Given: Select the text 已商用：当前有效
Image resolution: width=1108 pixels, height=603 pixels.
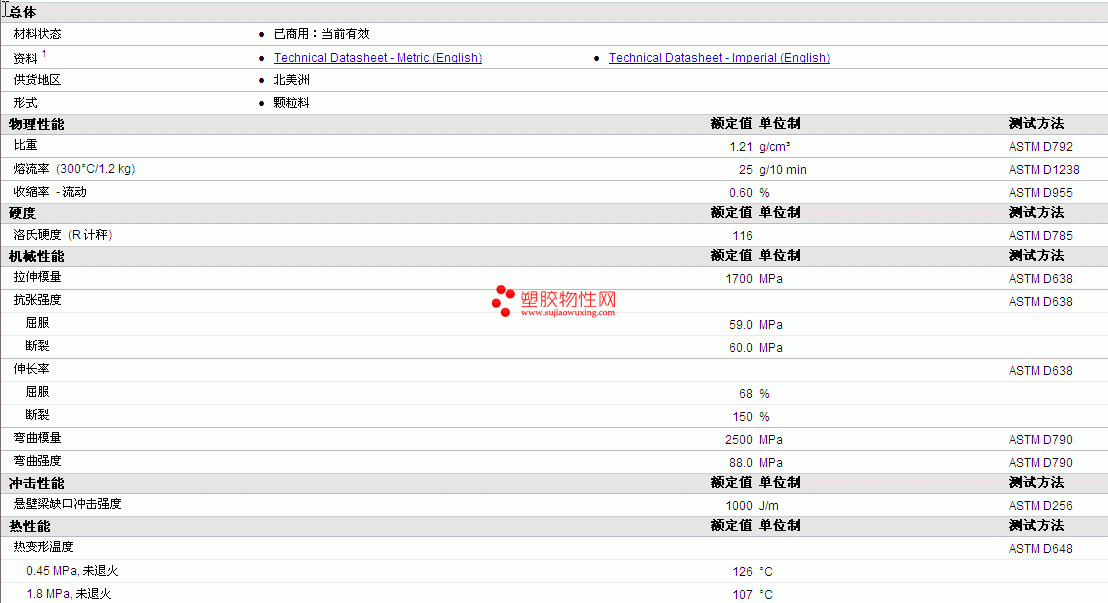Looking at the screenshot, I should (x=322, y=34).
